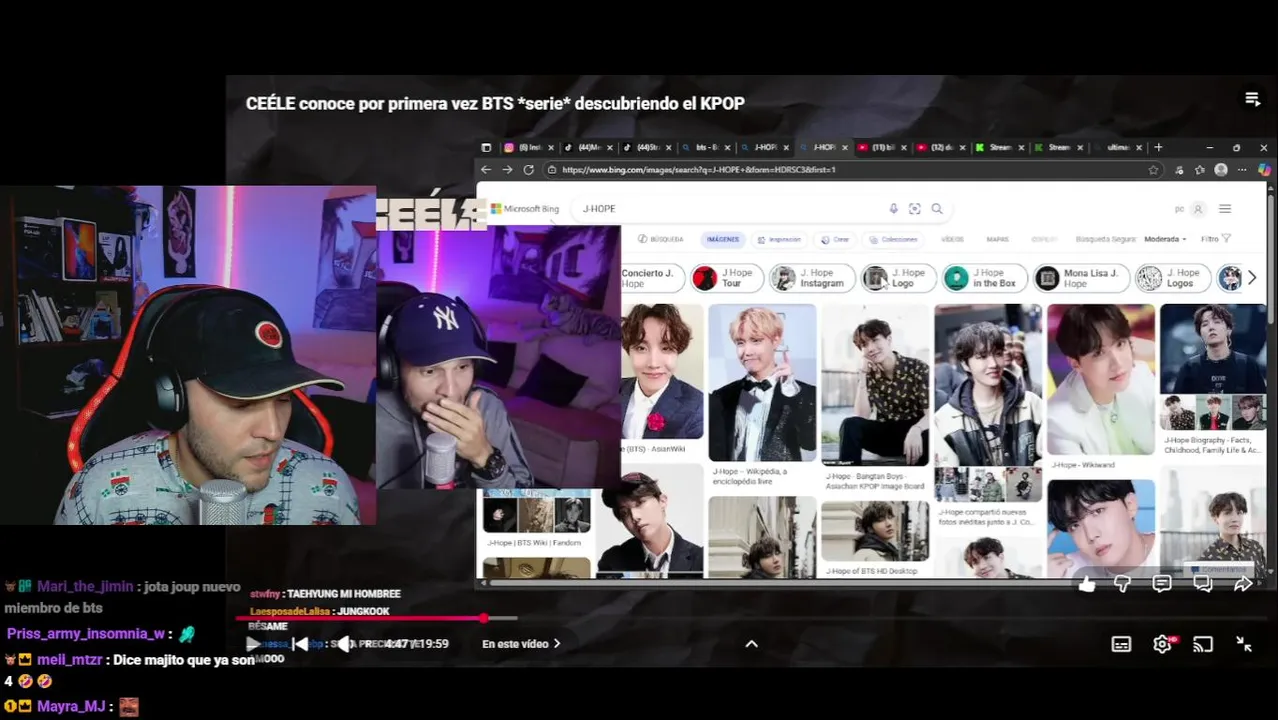This screenshot has width=1278, height=720.
Task: Mute the video with the volume icon
Action: 343,644
